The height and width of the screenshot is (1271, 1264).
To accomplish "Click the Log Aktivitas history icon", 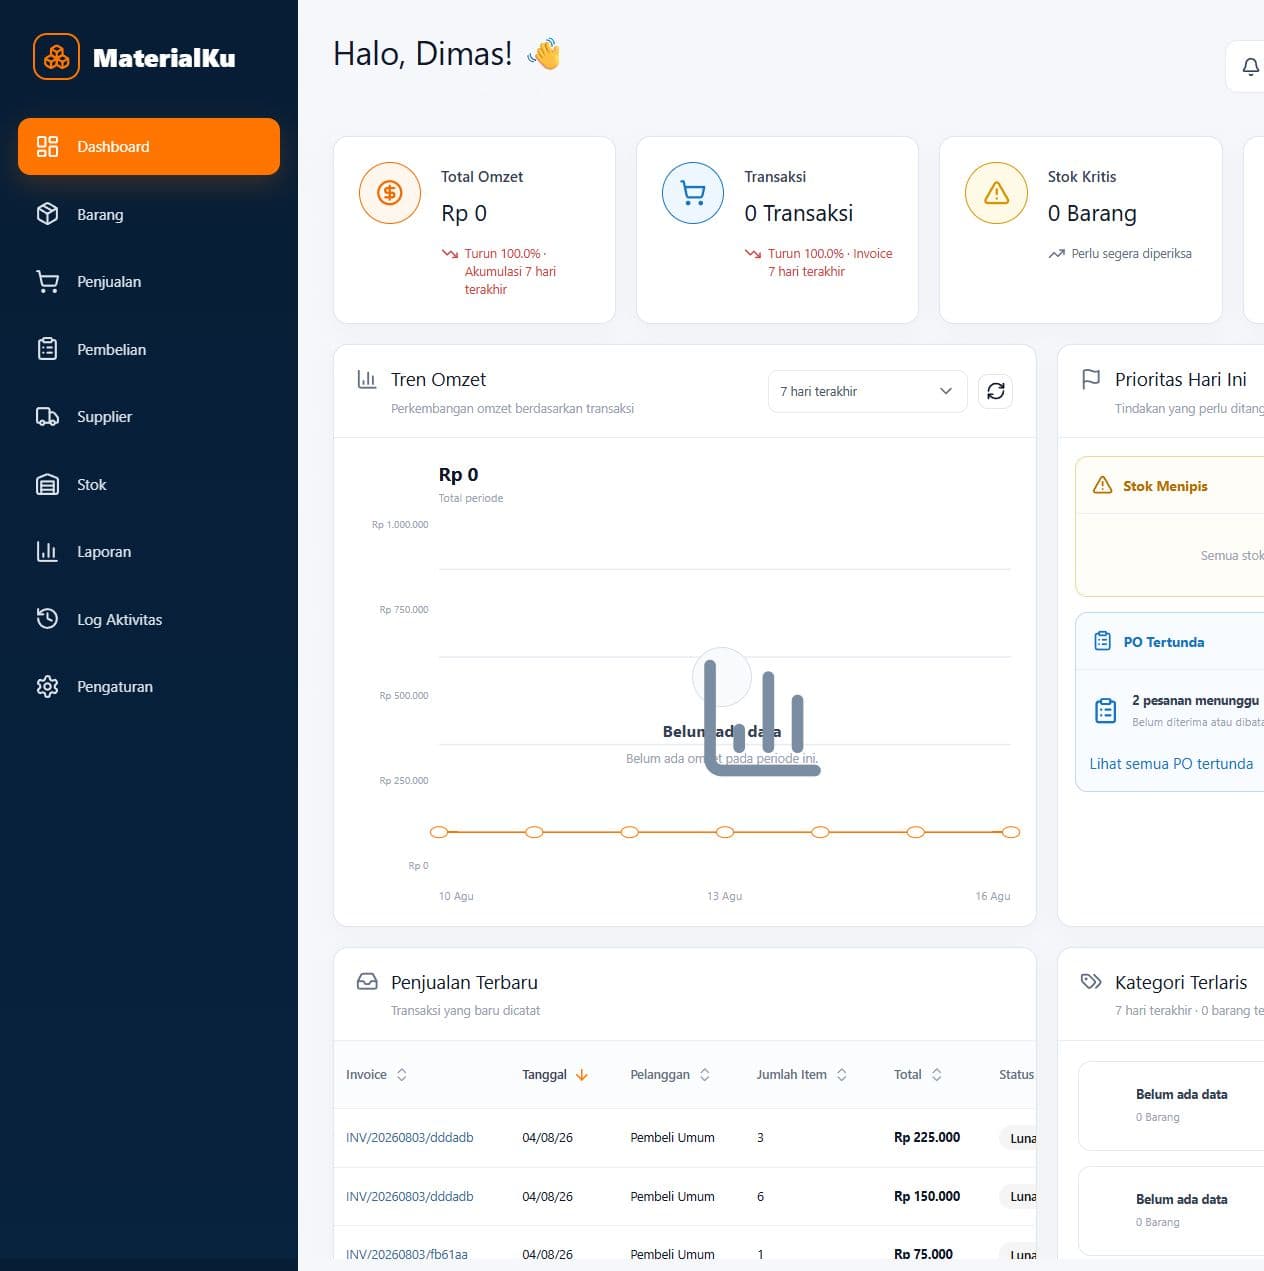I will tap(47, 619).
